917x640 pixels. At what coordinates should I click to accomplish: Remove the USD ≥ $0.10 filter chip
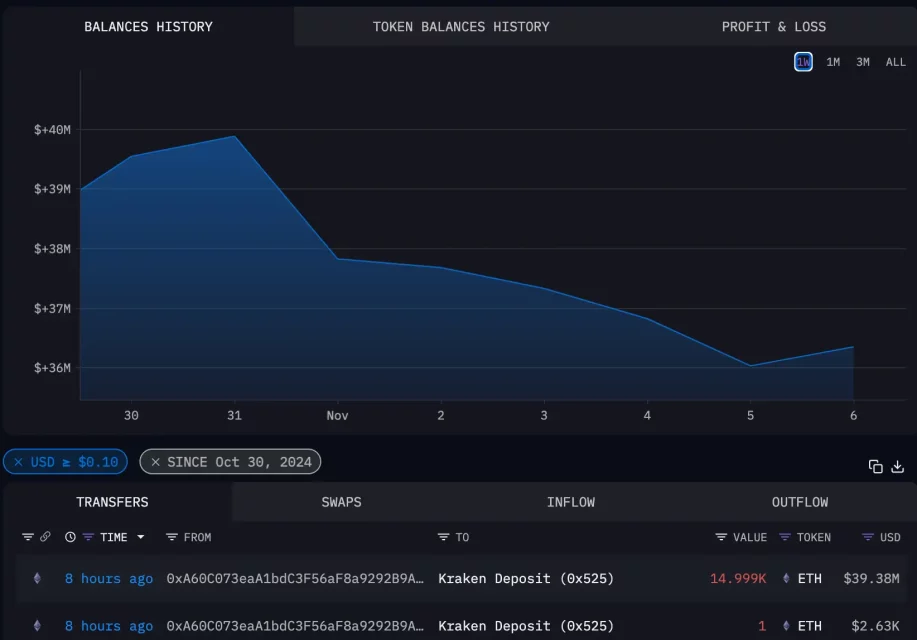coord(18,462)
